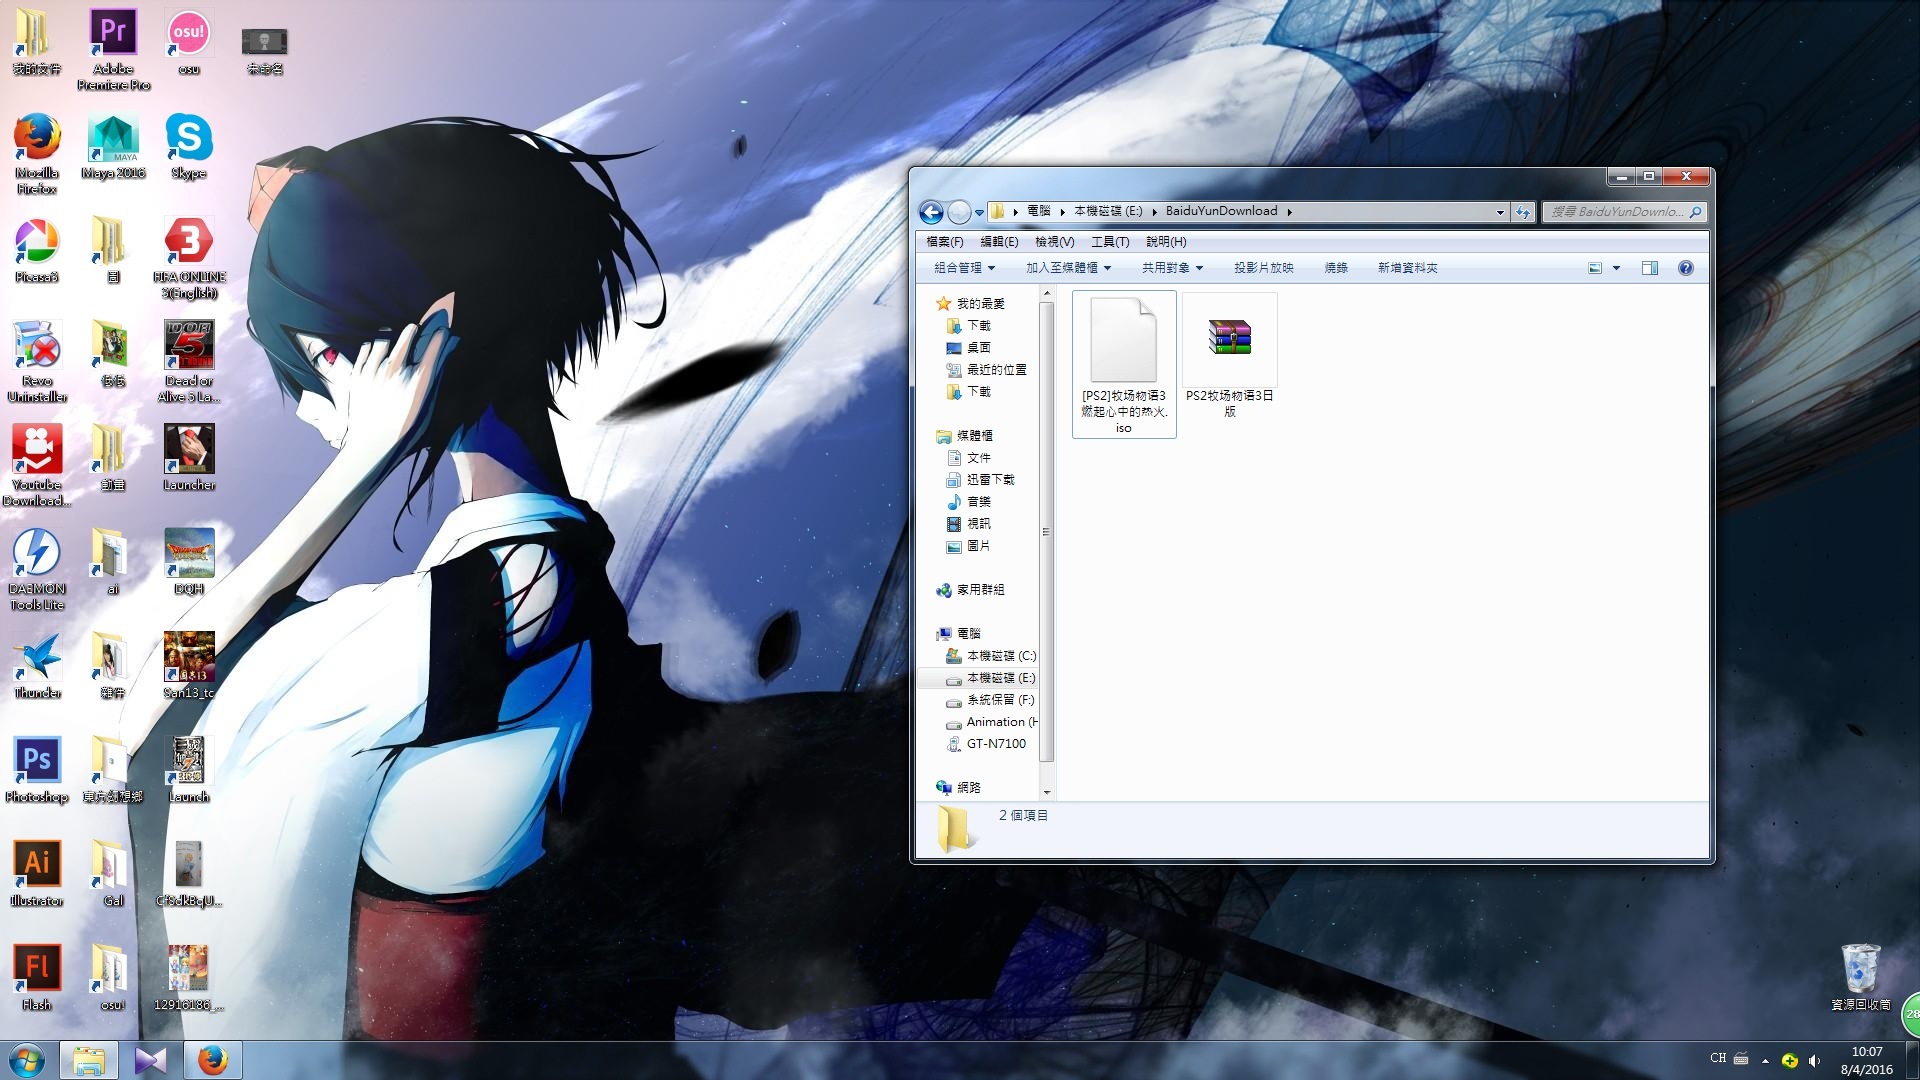The height and width of the screenshot is (1080, 1920).
Task: Open the 檢視(V) menu
Action: coord(1054,242)
